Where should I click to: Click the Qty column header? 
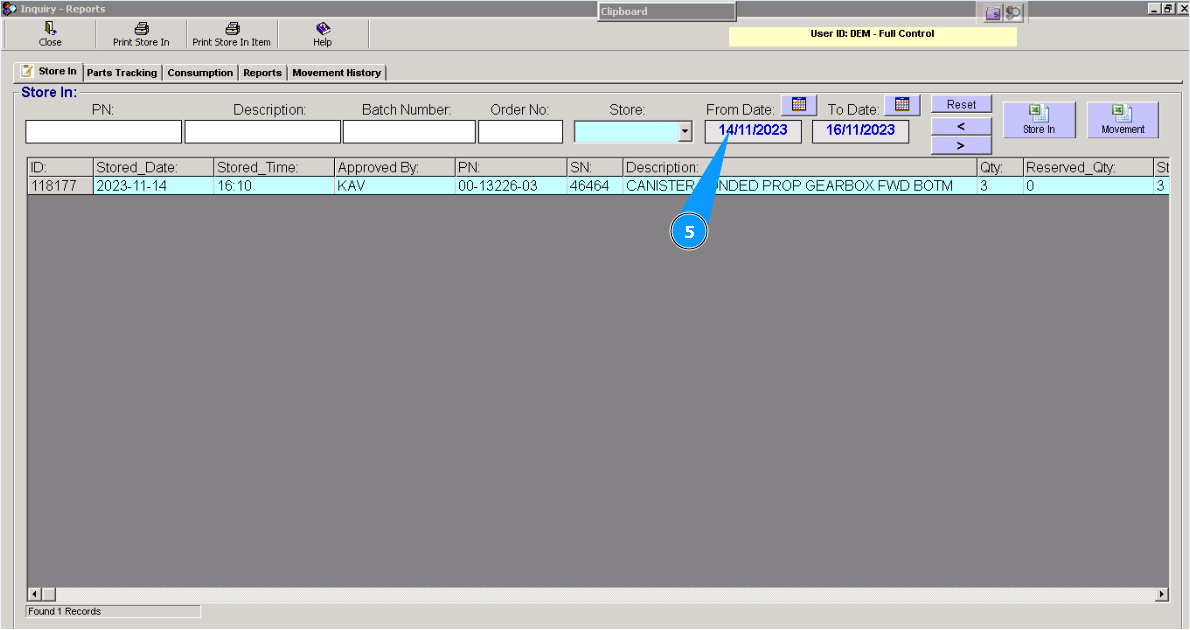(1000, 167)
